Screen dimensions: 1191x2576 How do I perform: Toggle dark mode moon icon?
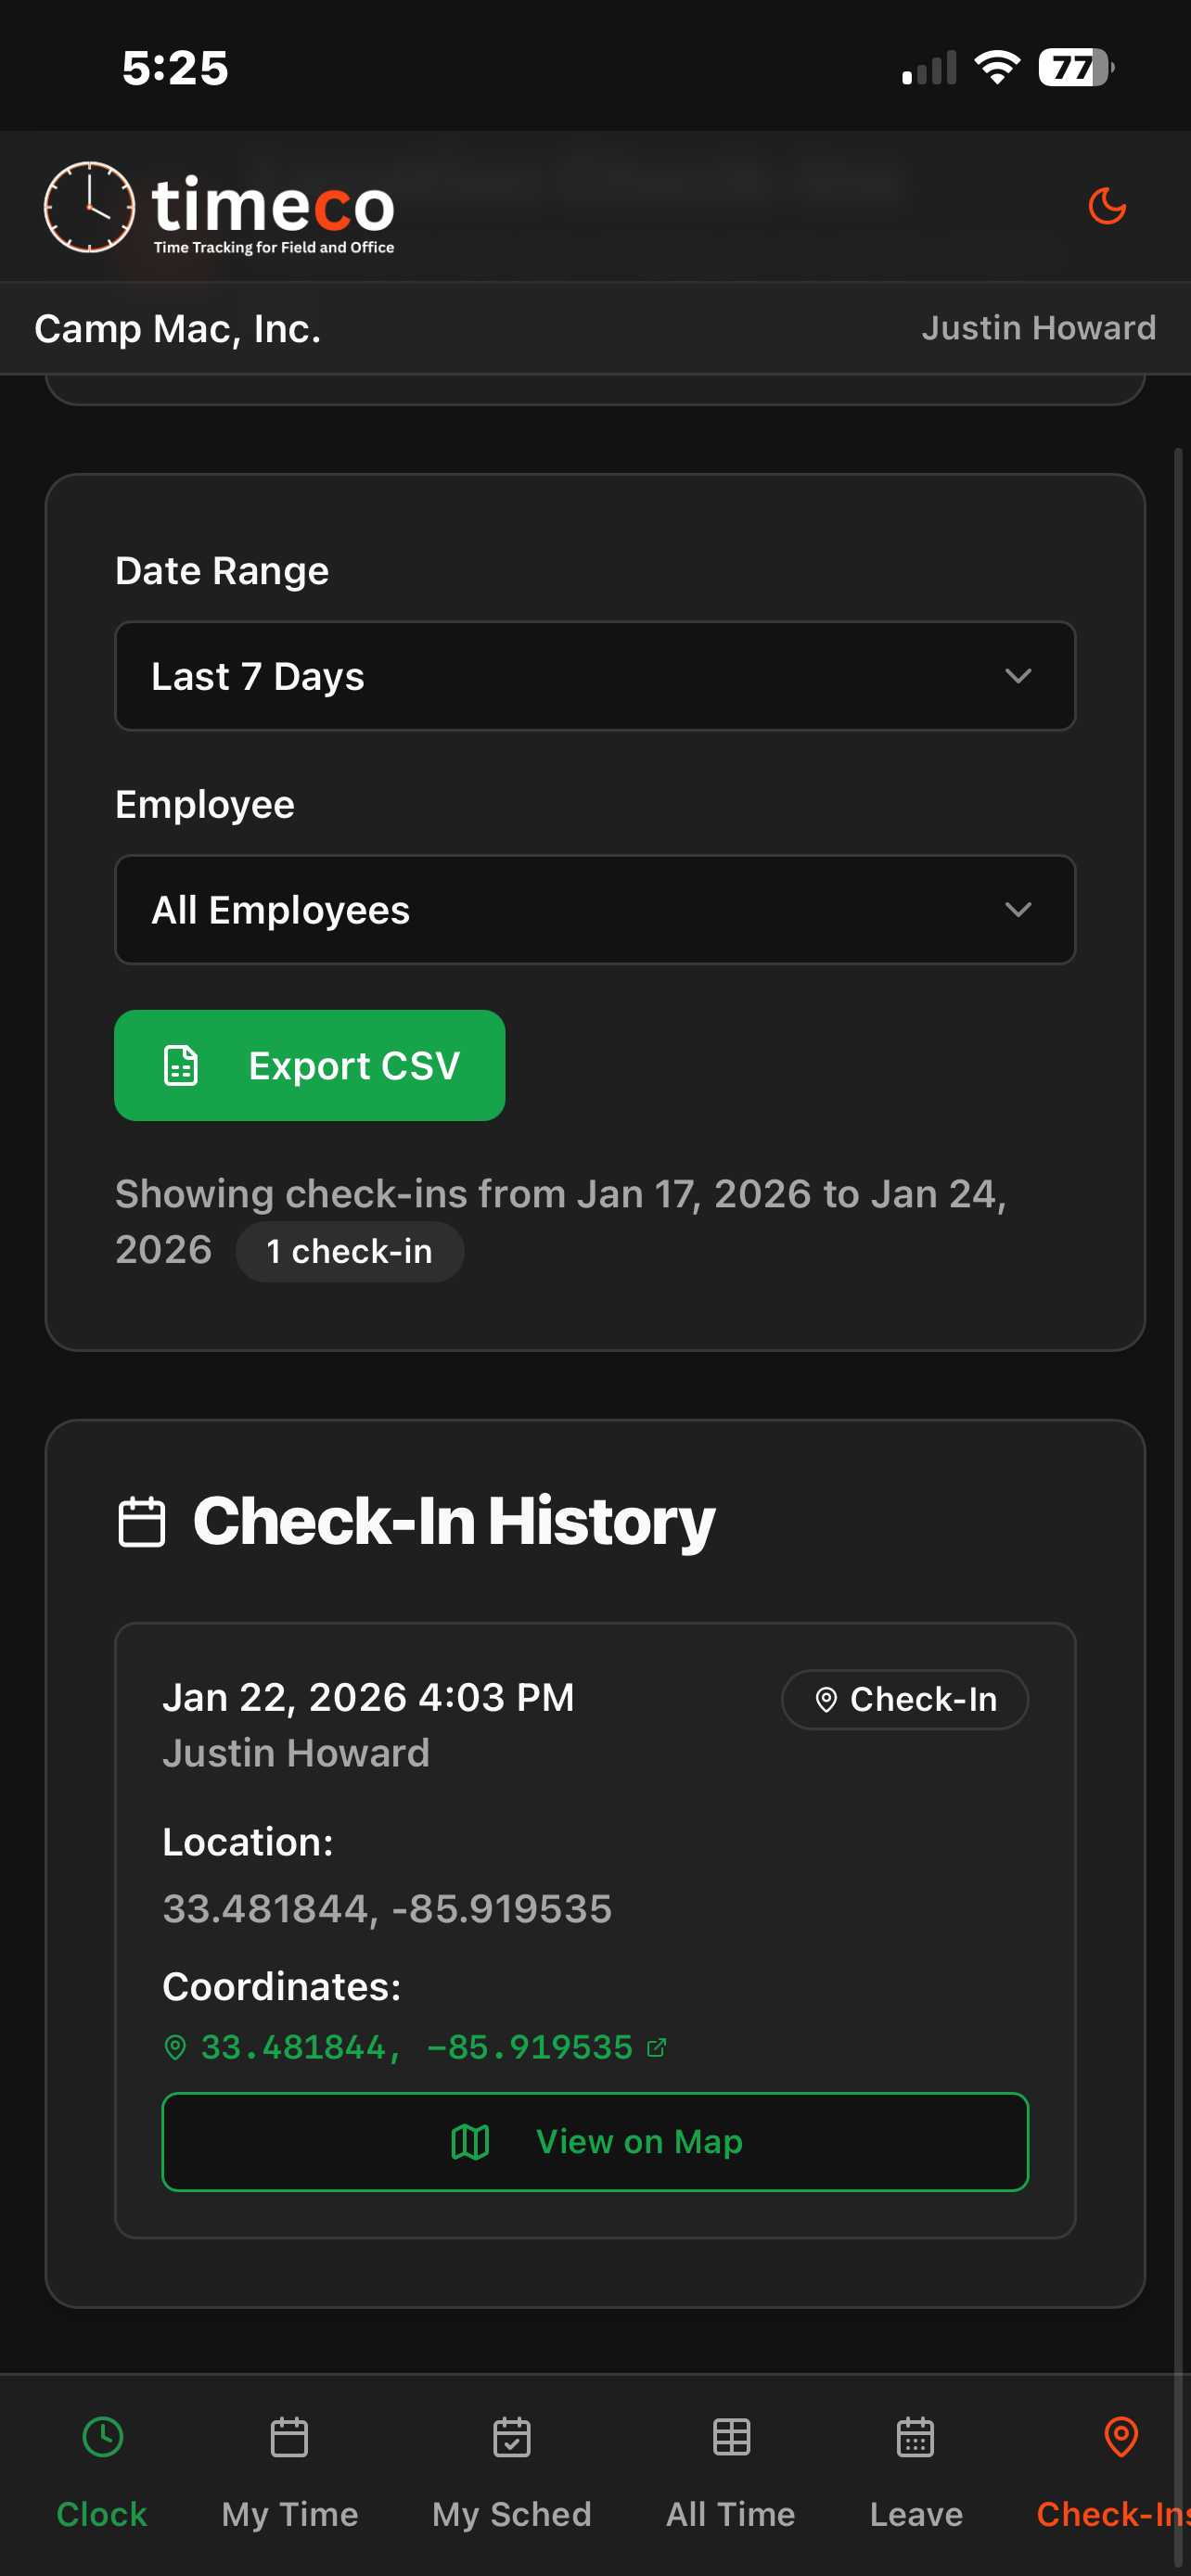click(x=1107, y=206)
